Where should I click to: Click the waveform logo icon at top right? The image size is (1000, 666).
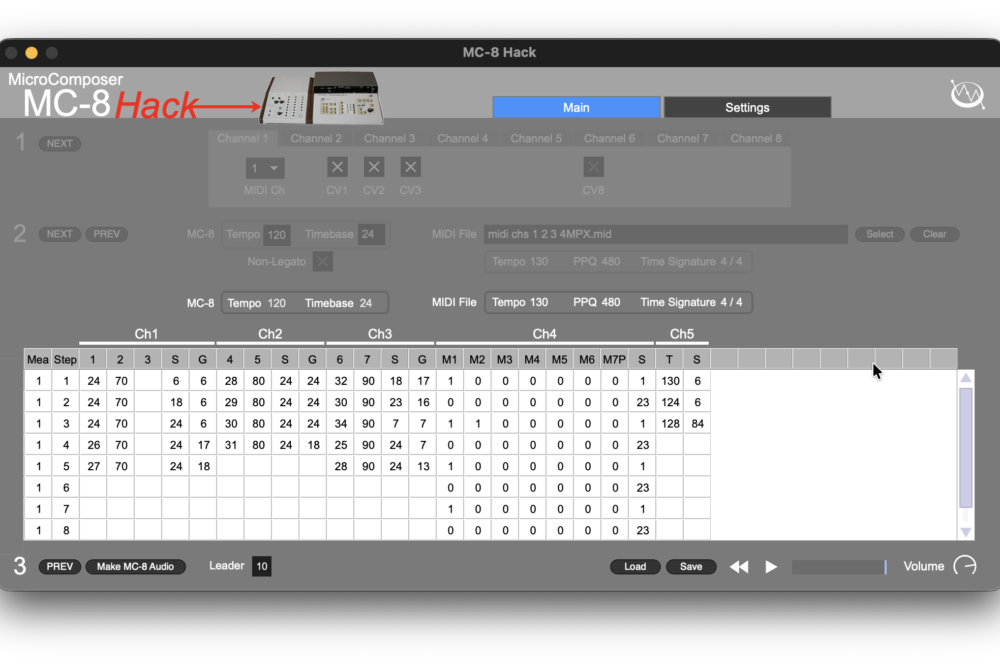click(967, 94)
